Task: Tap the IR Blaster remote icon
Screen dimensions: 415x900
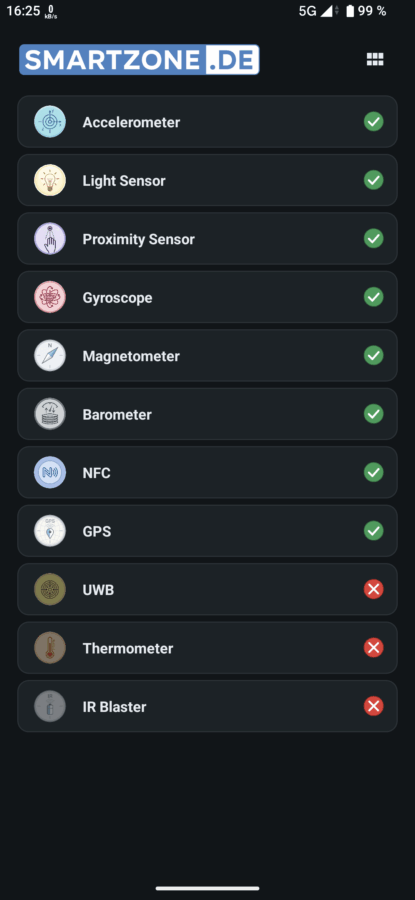Action: (x=50, y=707)
